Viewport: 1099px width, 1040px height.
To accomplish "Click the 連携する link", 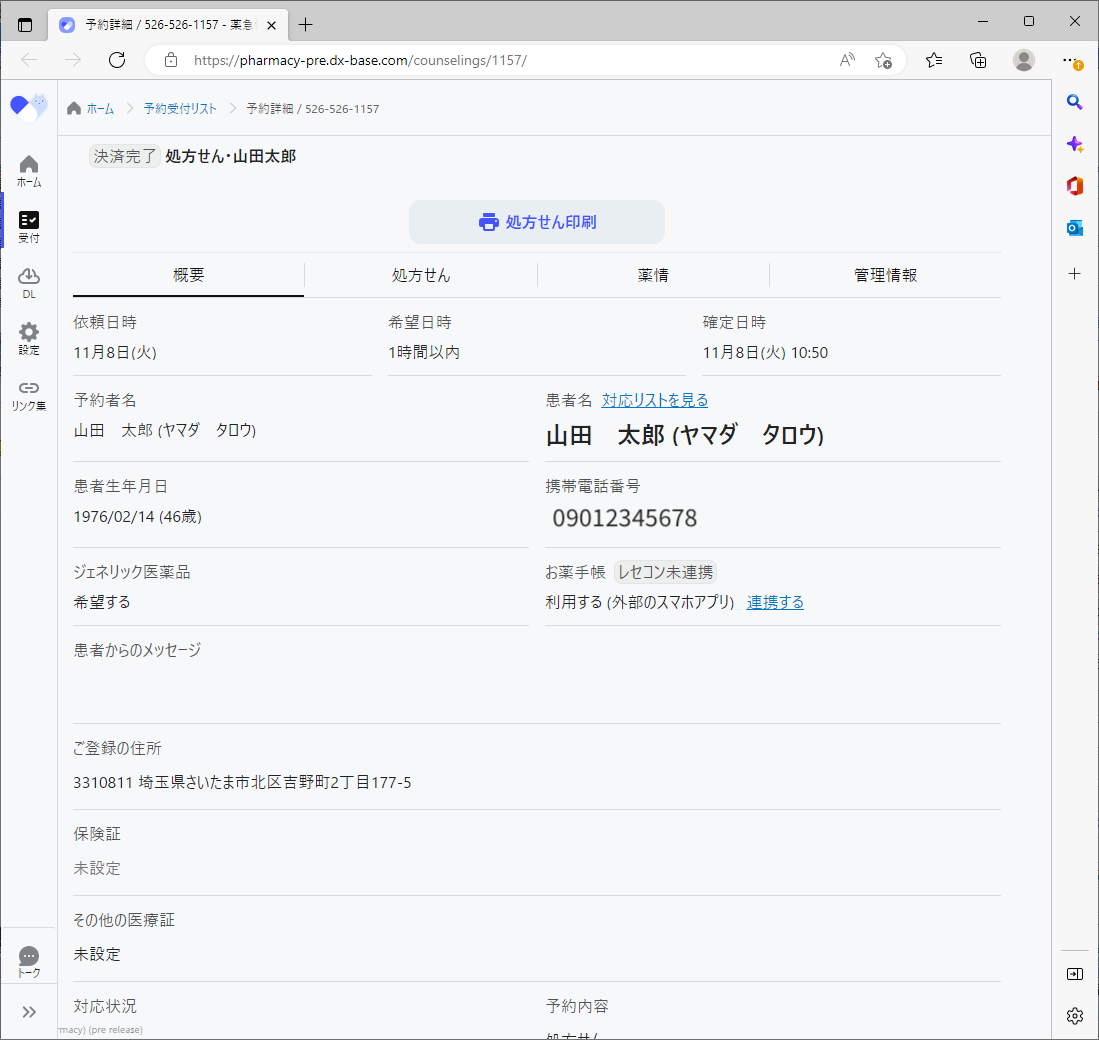I will [775, 602].
